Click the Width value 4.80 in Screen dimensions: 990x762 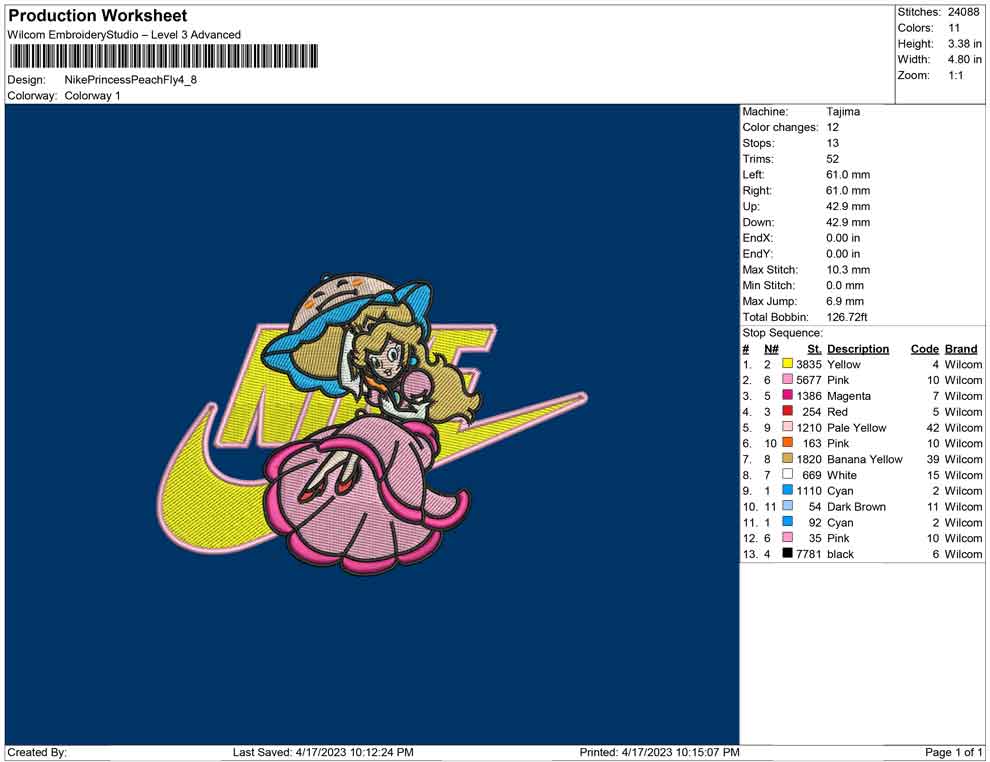tap(964, 59)
